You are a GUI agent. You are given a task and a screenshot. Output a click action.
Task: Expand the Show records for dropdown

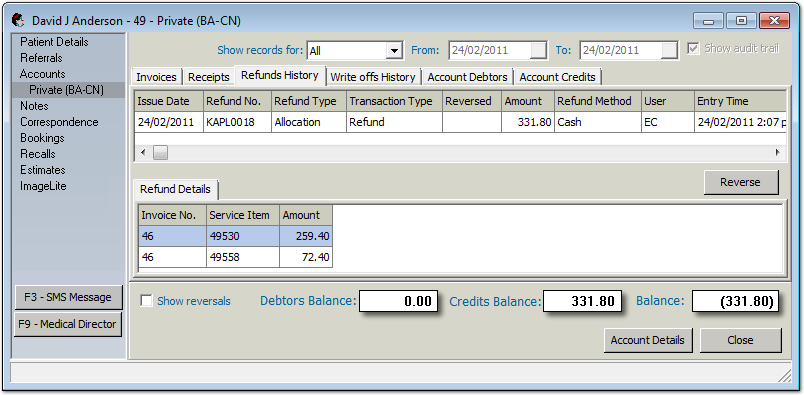[x=393, y=51]
